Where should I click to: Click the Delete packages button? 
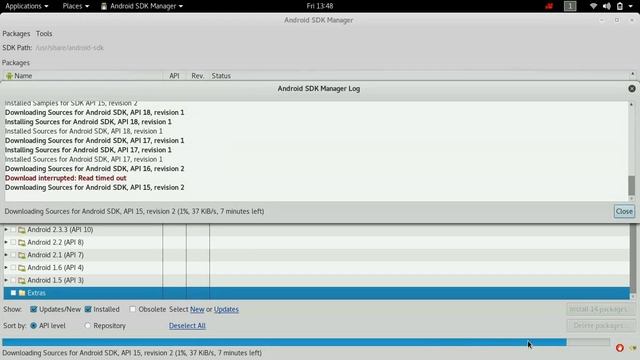coord(600,325)
